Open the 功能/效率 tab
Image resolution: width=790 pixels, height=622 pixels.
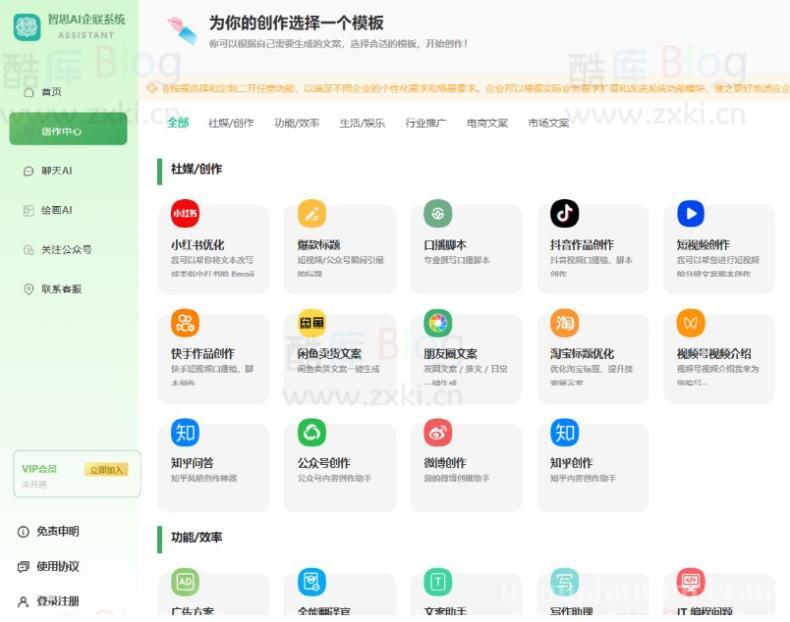coord(297,123)
